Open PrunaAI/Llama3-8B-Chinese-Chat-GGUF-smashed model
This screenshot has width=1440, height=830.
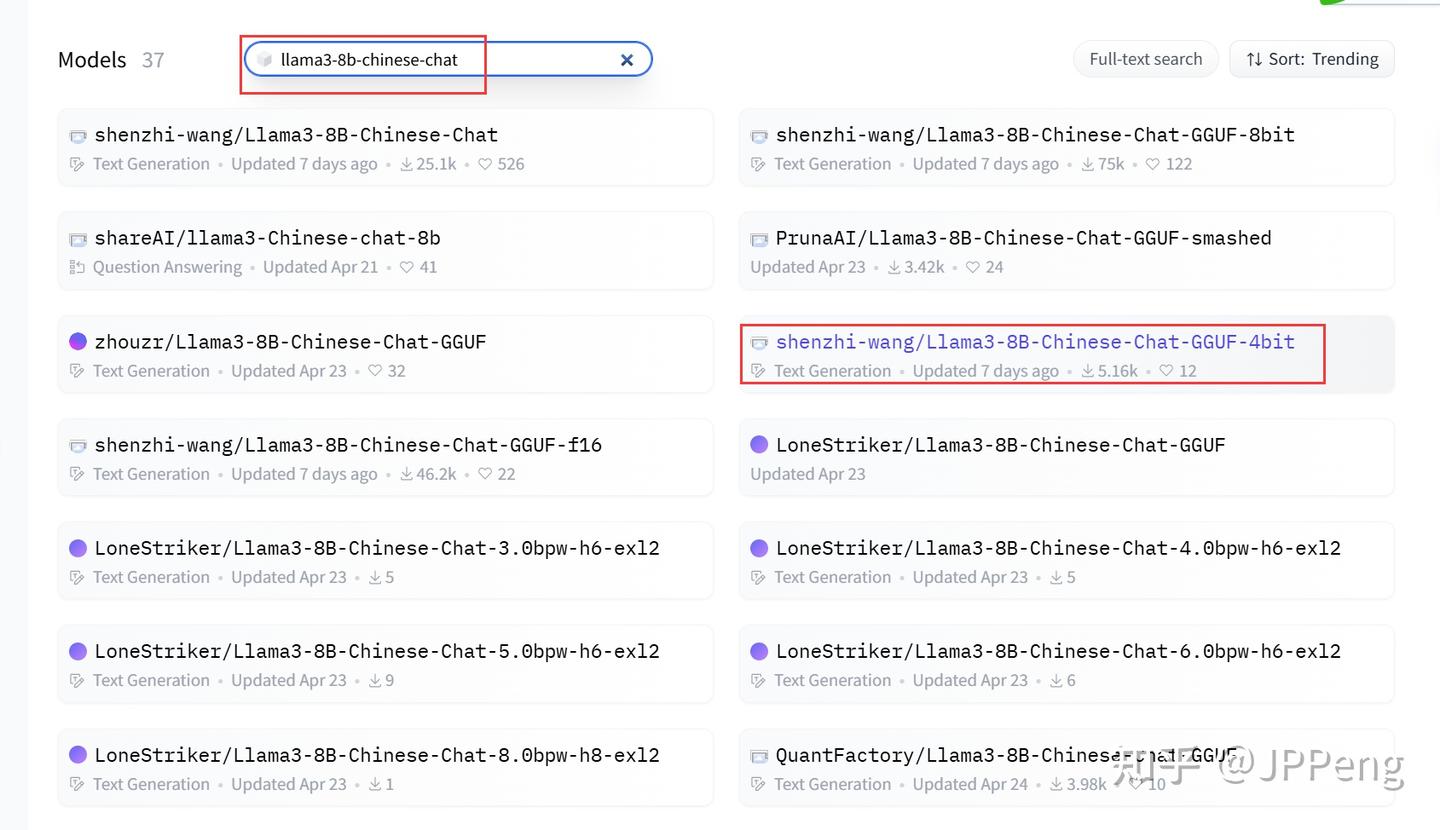tap(1066, 250)
